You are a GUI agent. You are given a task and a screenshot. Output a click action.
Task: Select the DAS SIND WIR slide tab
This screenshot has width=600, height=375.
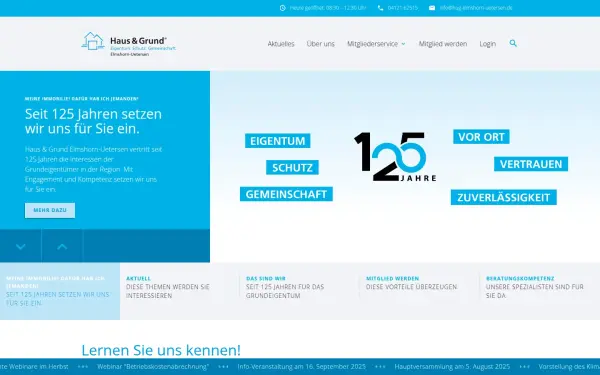click(x=300, y=291)
